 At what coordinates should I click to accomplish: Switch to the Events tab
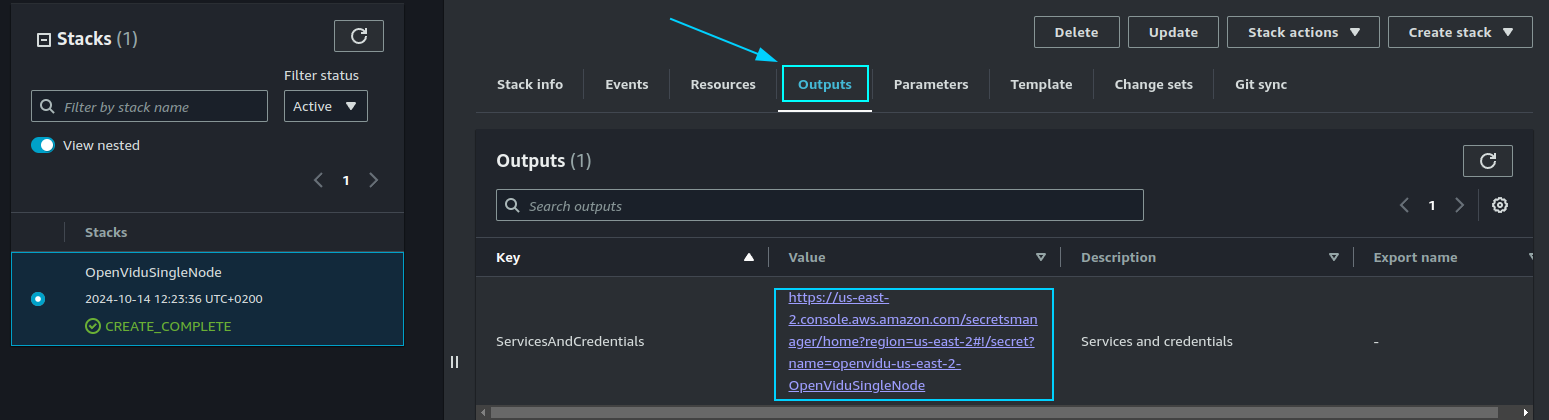(x=626, y=84)
